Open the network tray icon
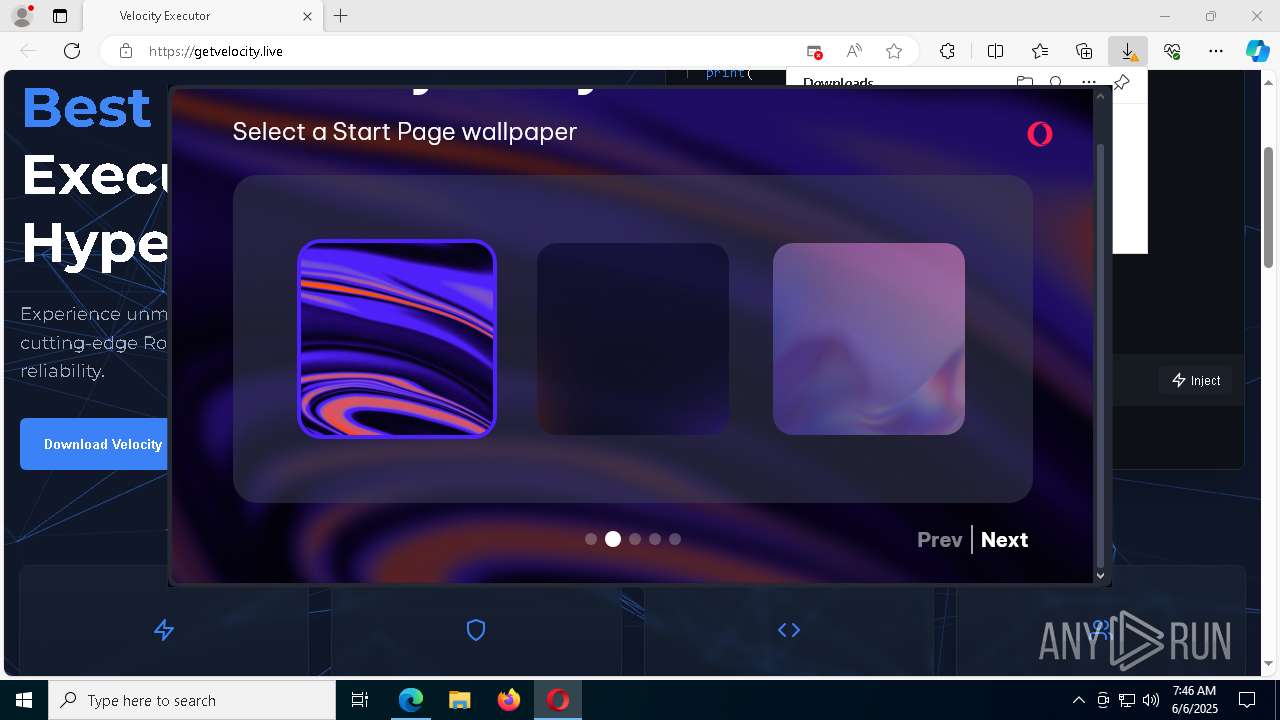 (x=1127, y=700)
